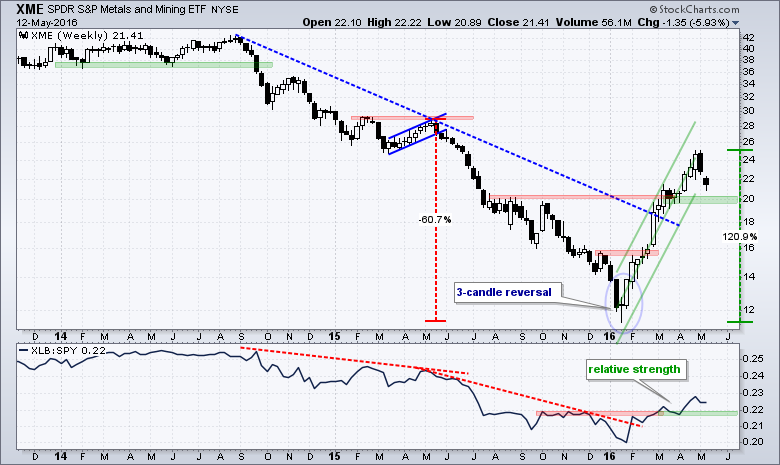
Task: Click the 0.20 ratio axis label
Action: click(x=753, y=442)
